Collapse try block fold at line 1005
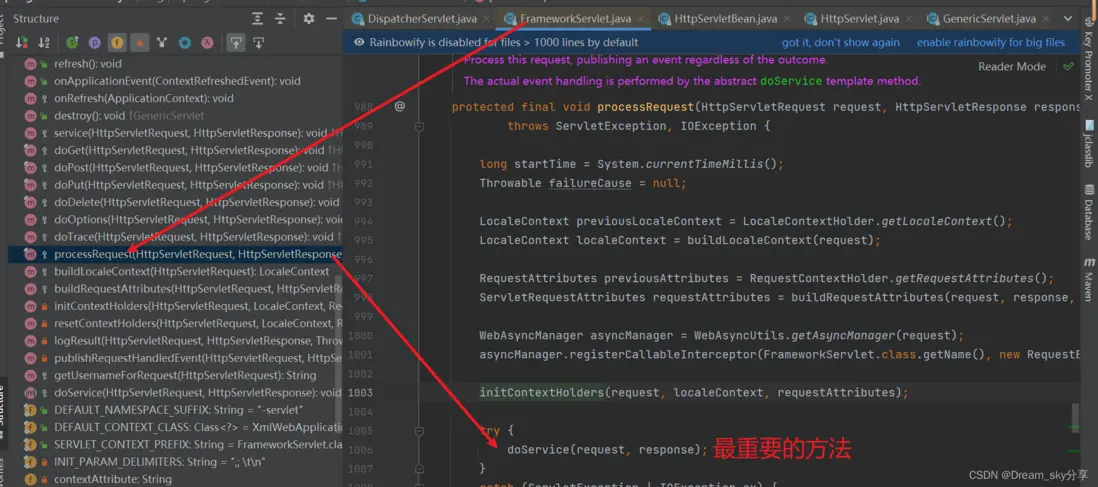Viewport: 1098px width, 487px height. click(x=419, y=430)
